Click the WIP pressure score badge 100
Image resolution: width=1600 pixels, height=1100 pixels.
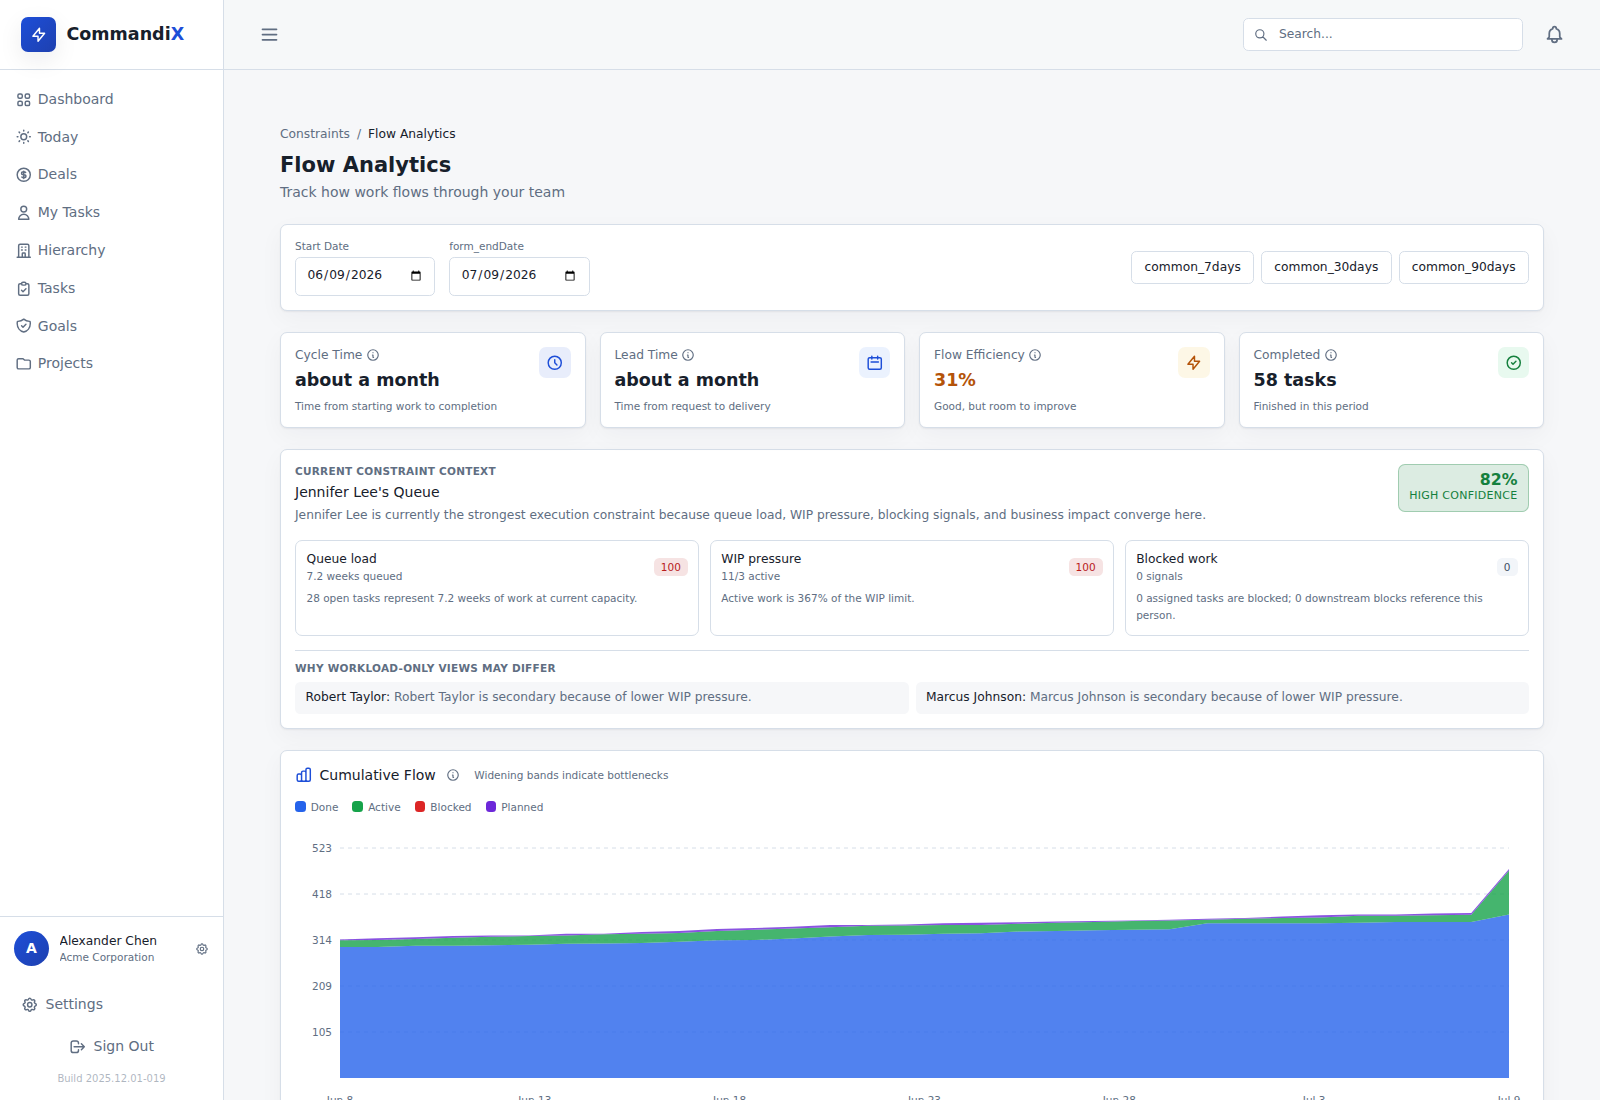tap(1085, 567)
